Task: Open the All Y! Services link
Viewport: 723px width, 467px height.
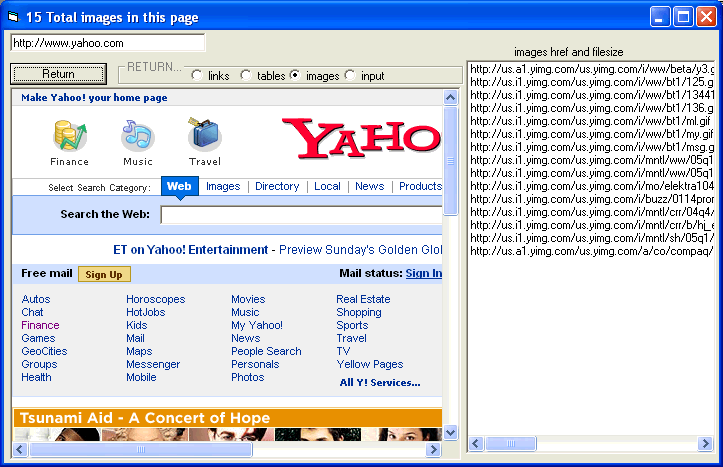Action: coord(379,382)
